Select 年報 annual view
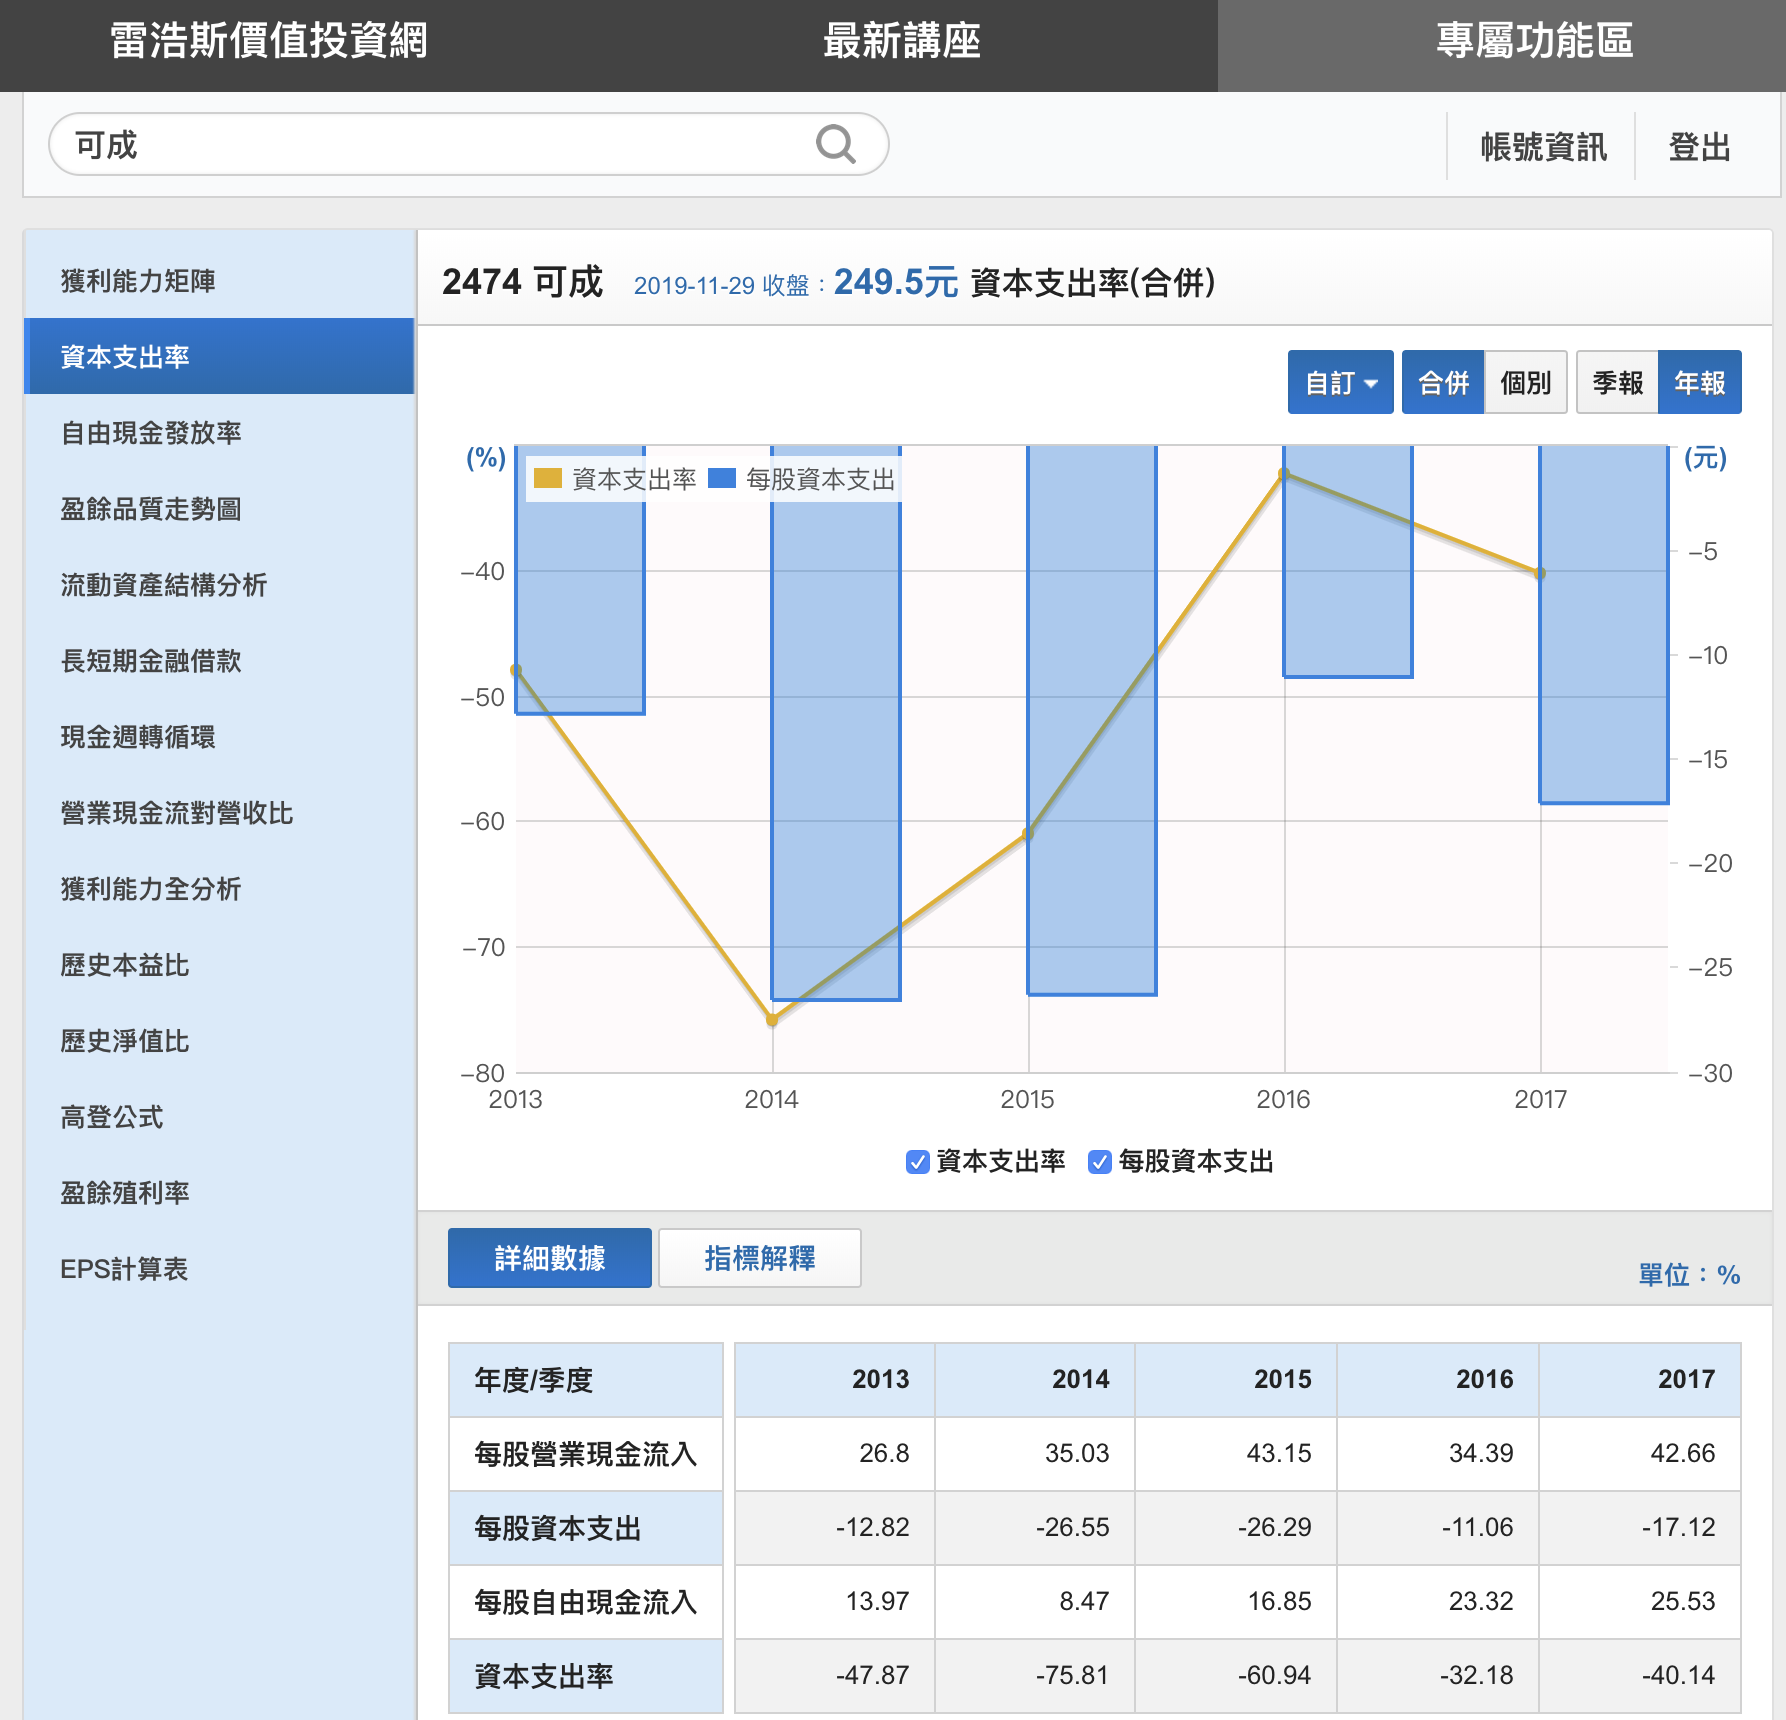This screenshot has width=1786, height=1720. pos(1699,382)
